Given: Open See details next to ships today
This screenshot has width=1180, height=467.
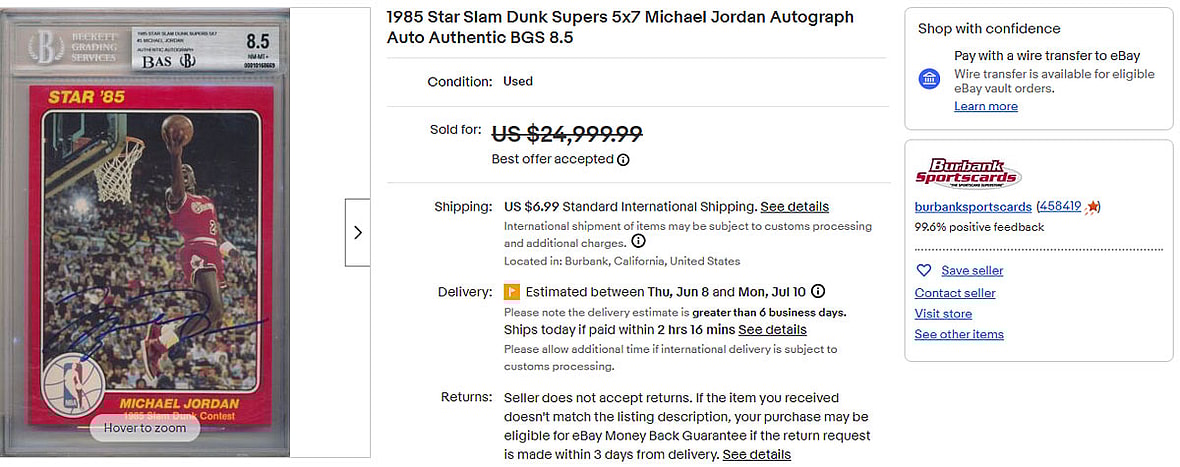Looking at the screenshot, I should [x=772, y=330].
